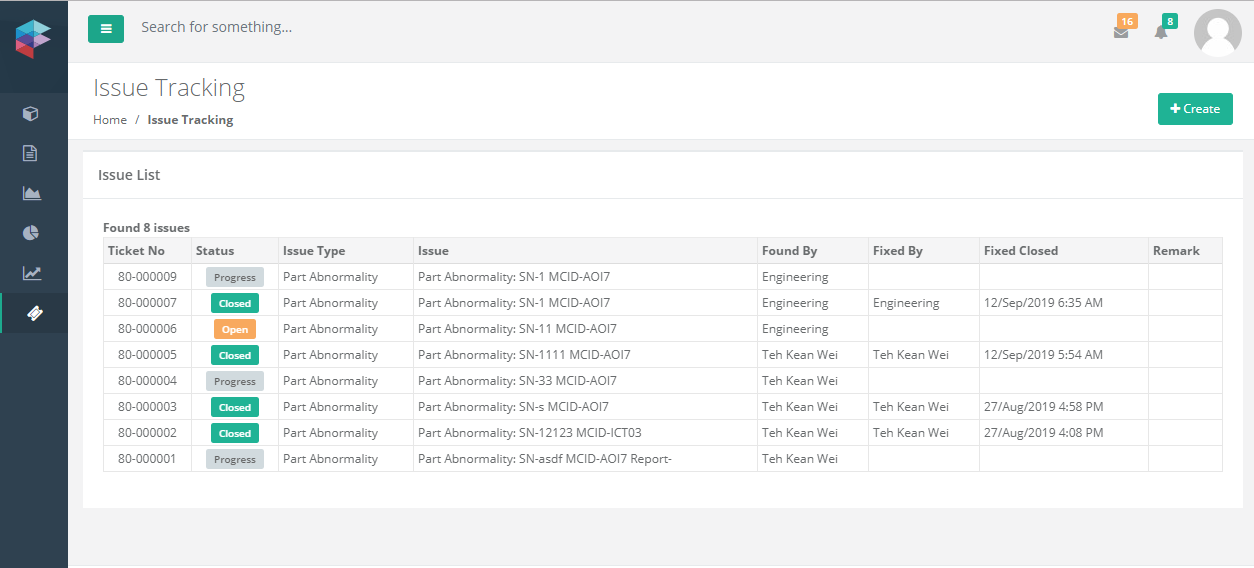The width and height of the screenshot is (1254, 568).
Task: Open the notification bell with 8 badge
Action: tap(1161, 31)
